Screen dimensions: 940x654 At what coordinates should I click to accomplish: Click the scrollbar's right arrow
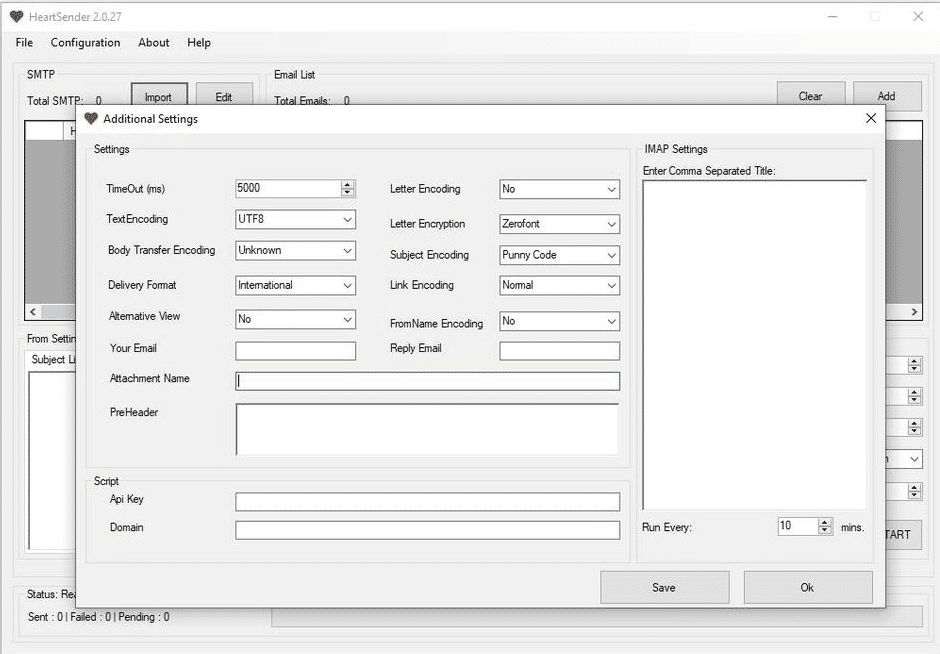915,312
